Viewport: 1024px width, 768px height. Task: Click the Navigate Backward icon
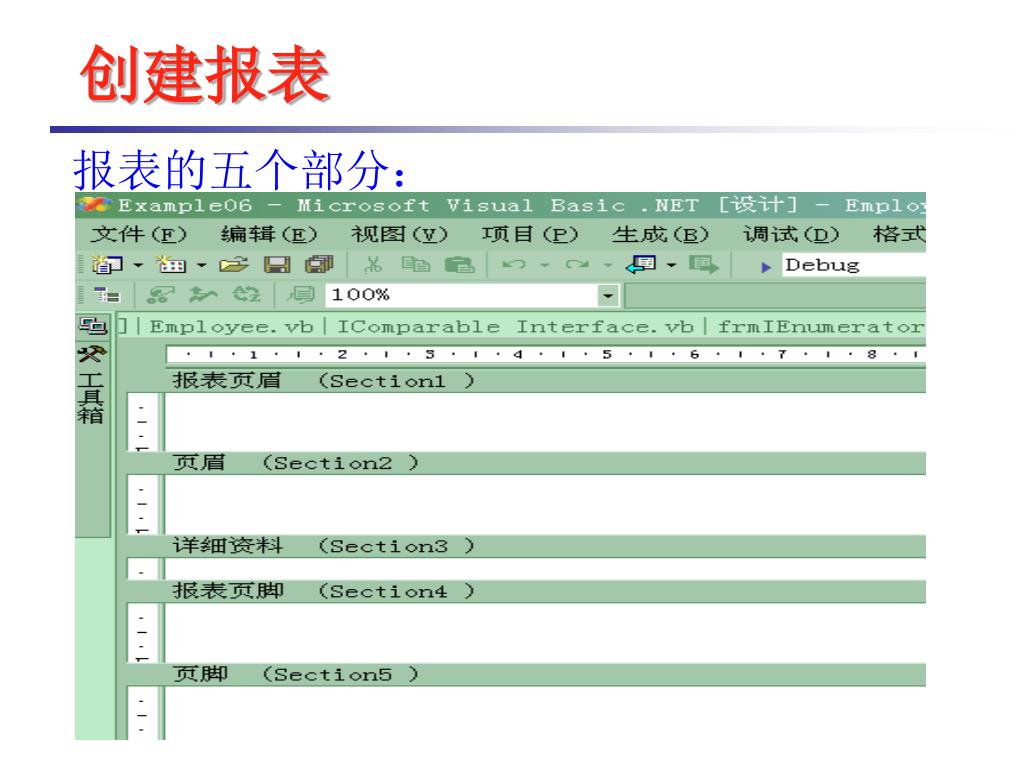641,264
